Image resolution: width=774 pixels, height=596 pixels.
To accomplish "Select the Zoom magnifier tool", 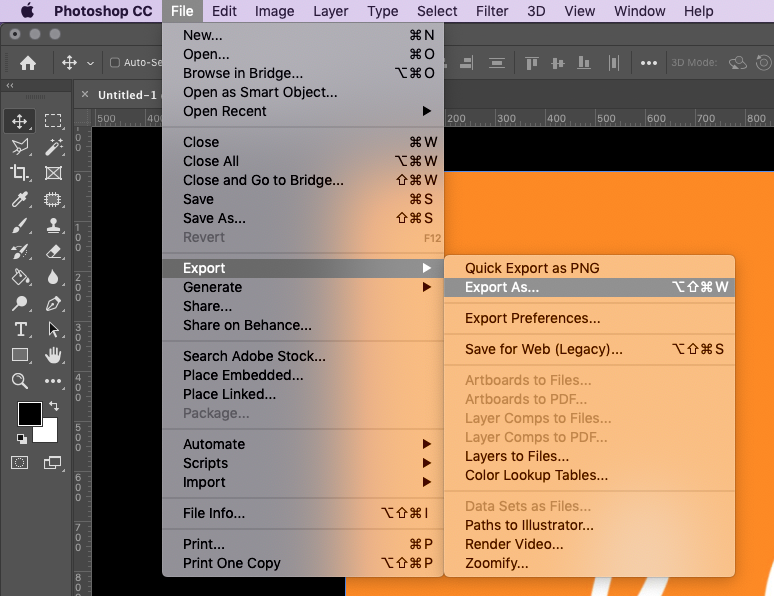I will [x=20, y=381].
